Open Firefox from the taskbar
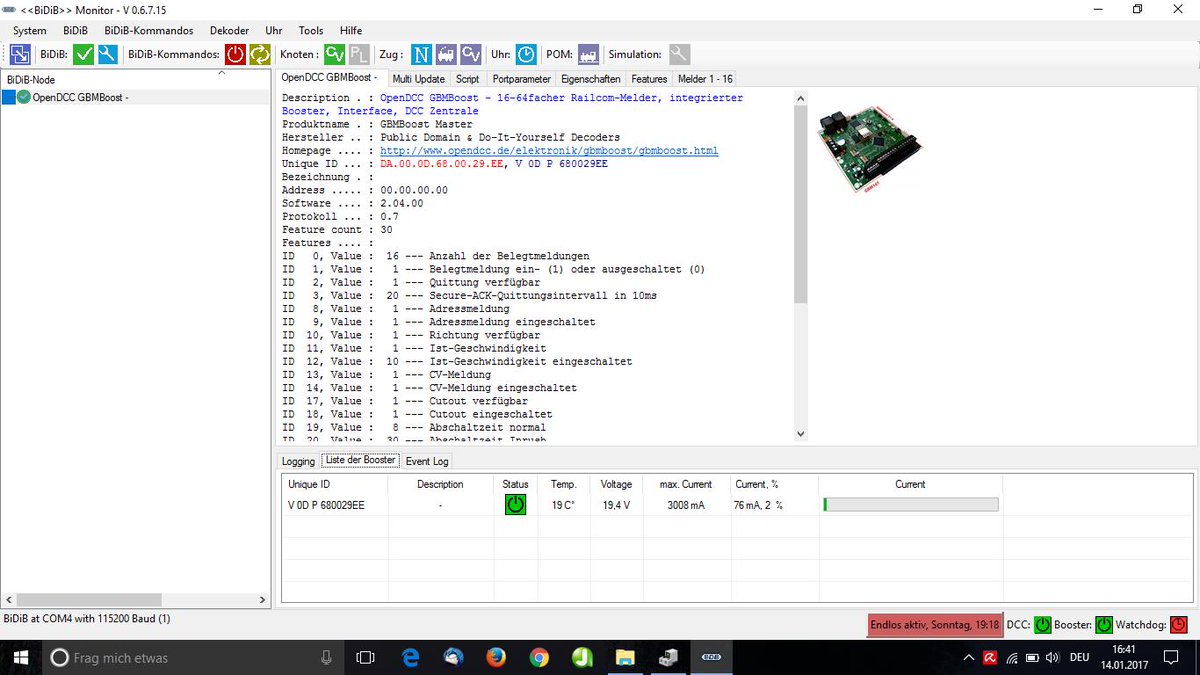The width and height of the screenshot is (1200, 675). point(496,657)
